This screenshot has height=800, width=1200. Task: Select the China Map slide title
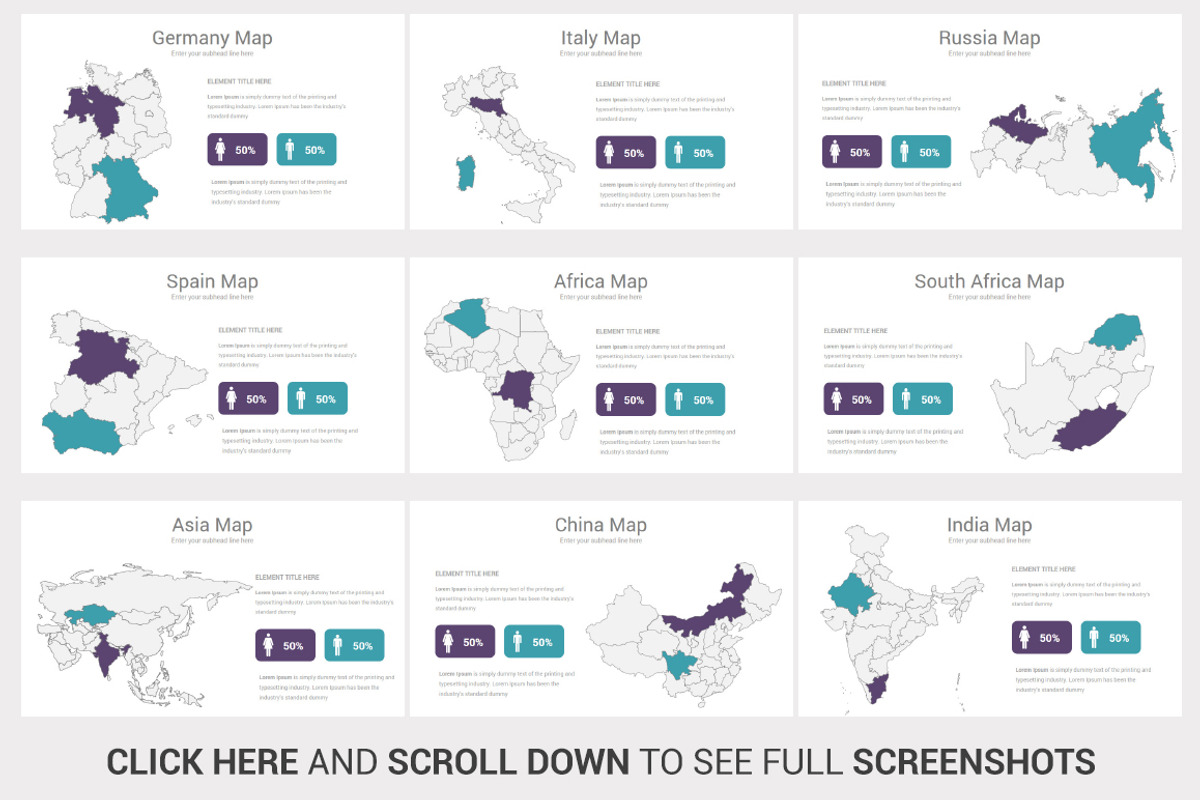[x=600, y=525]
